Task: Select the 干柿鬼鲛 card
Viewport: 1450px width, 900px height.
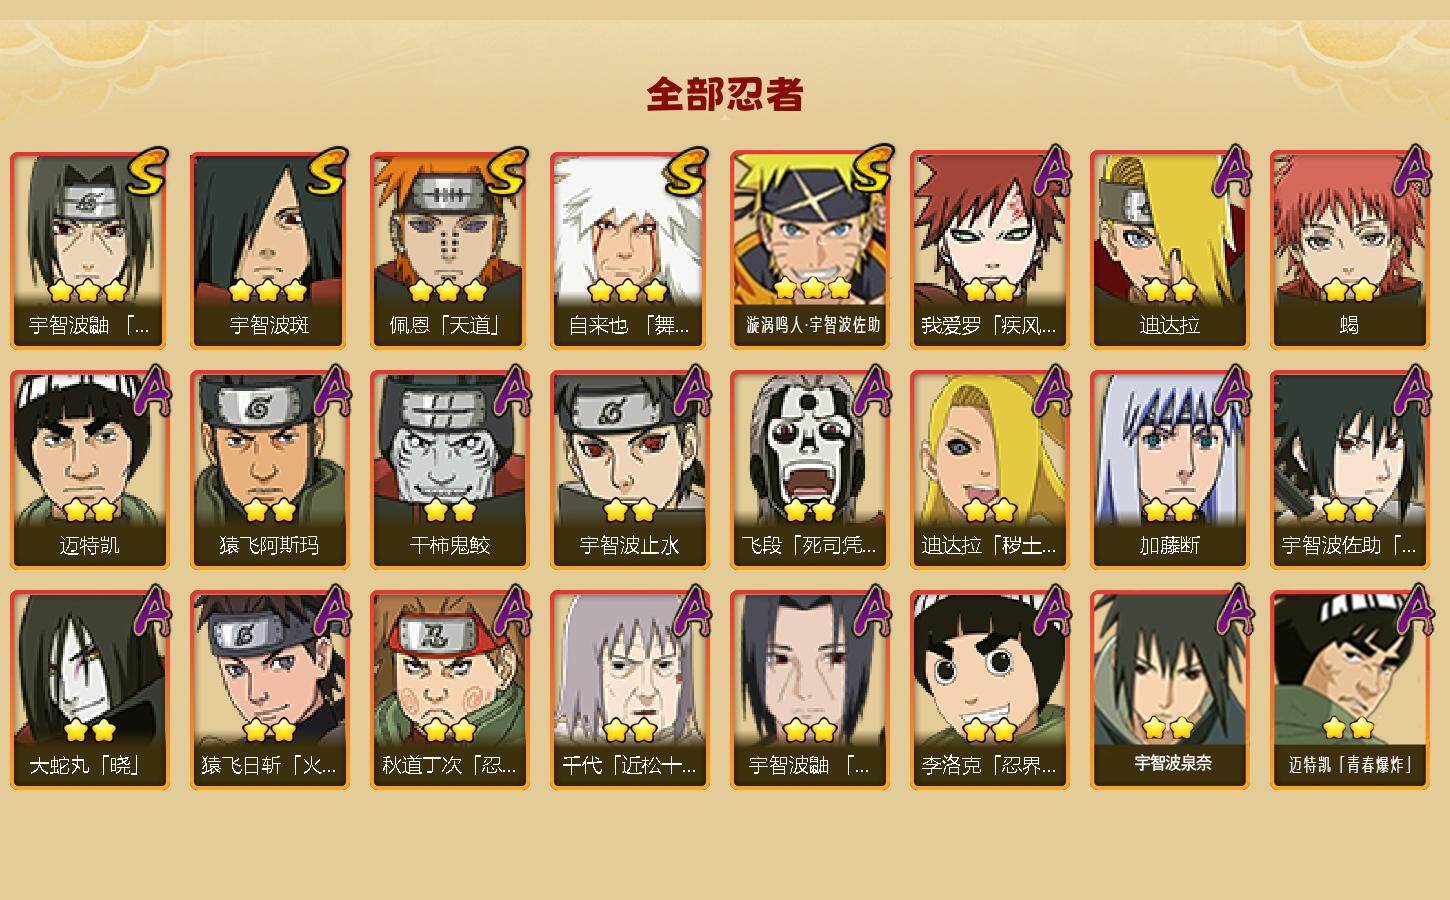Action: pos(449,470)
